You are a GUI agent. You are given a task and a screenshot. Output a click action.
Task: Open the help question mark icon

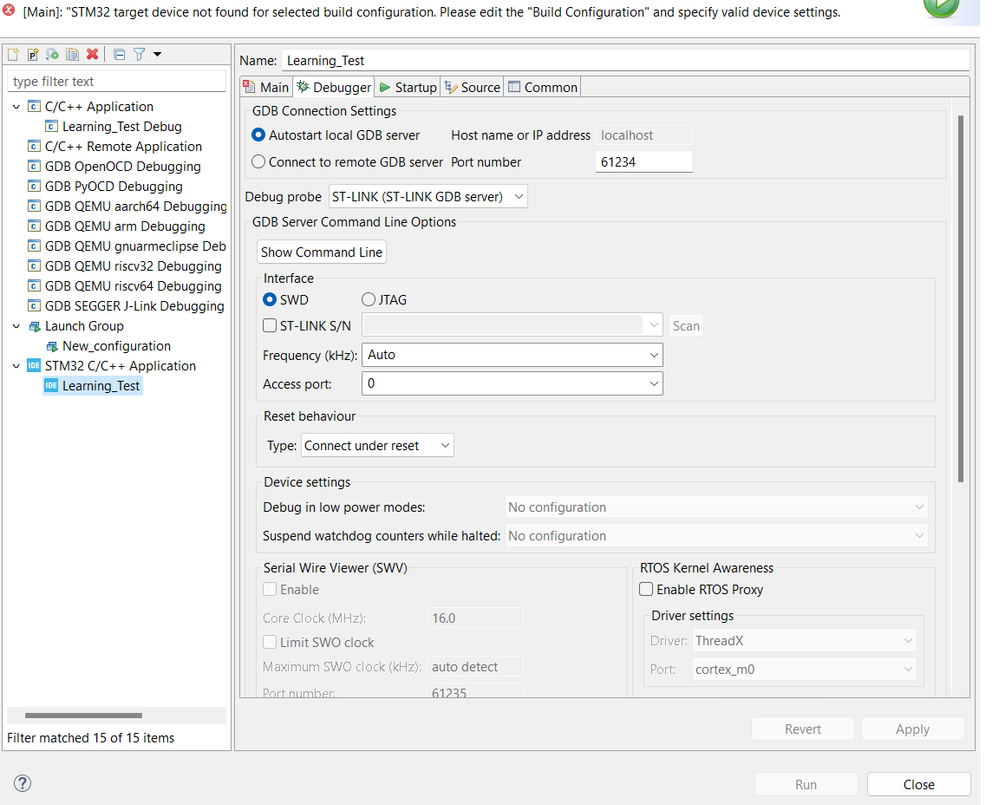coord(23,784)
